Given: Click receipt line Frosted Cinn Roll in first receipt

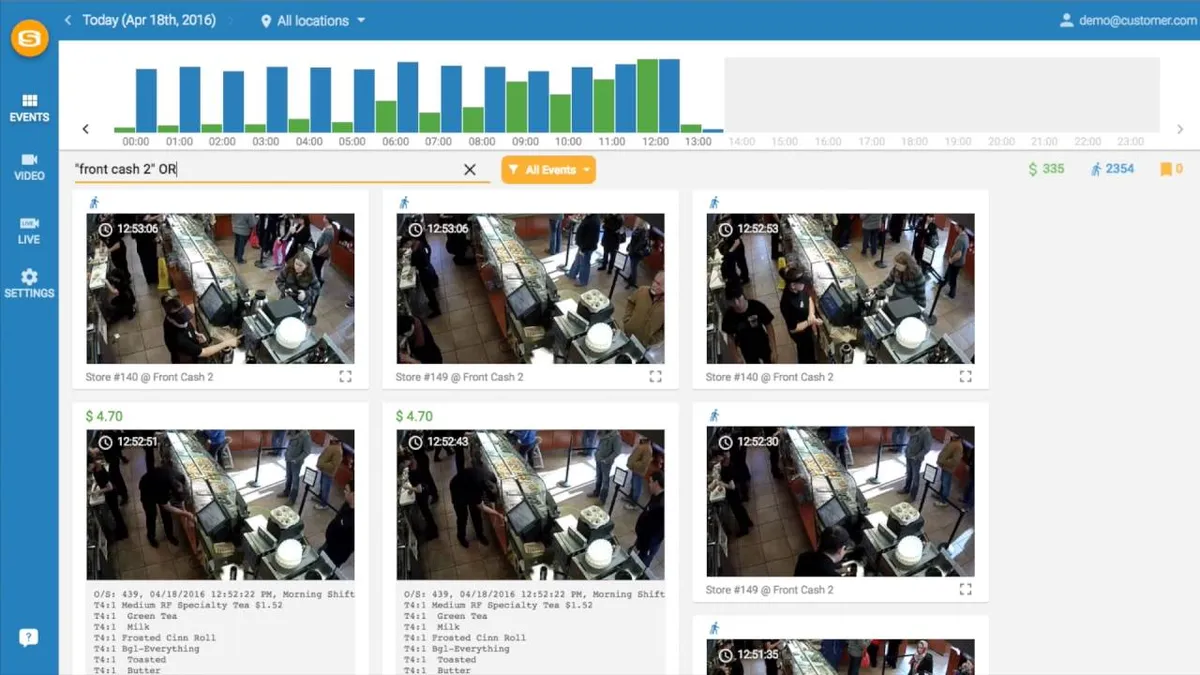Looking at the screenshot, I should coord(155,638).
